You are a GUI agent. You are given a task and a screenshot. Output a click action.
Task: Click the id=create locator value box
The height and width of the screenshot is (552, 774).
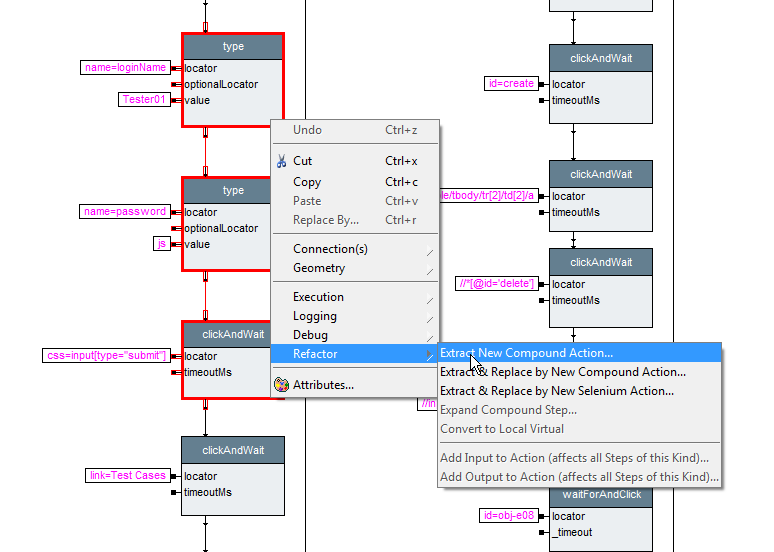[x=511, y=84]
